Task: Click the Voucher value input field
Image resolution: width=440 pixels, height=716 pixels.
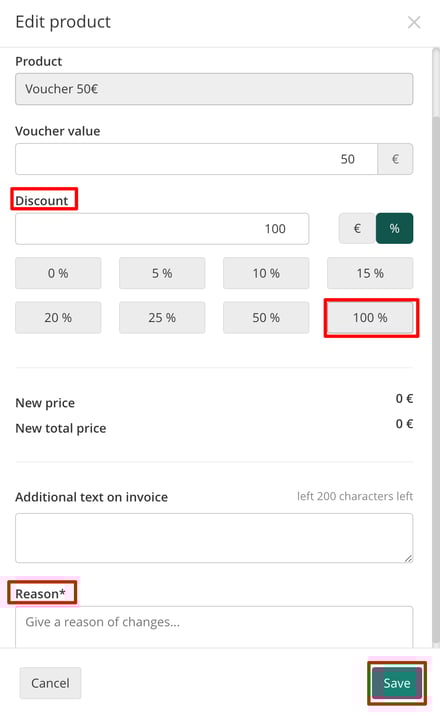Action: (196, 159)
